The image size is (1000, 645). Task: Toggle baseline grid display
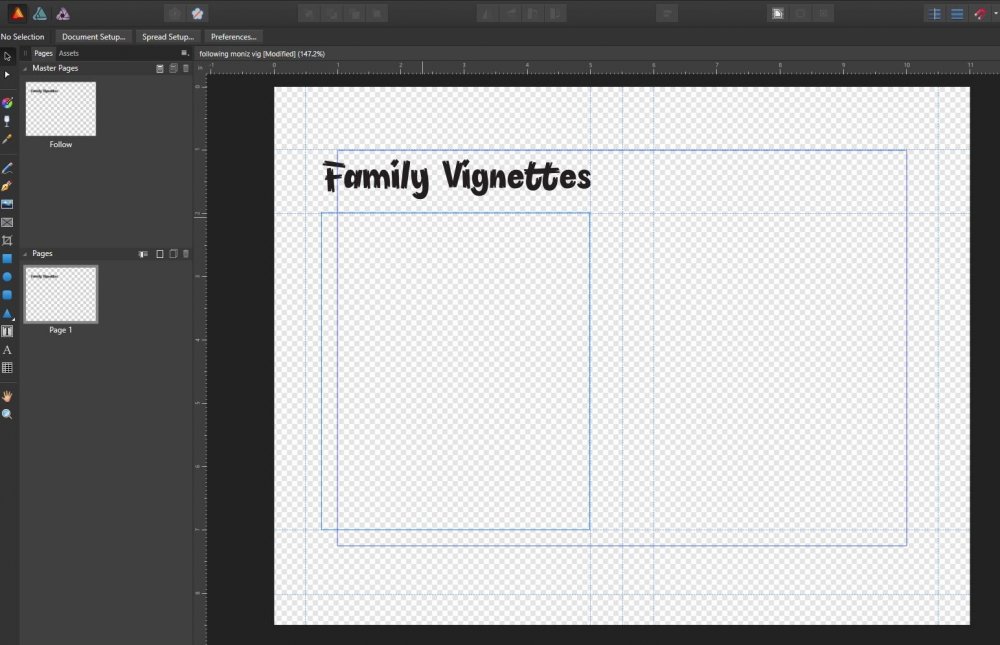(x=957, y=13)
